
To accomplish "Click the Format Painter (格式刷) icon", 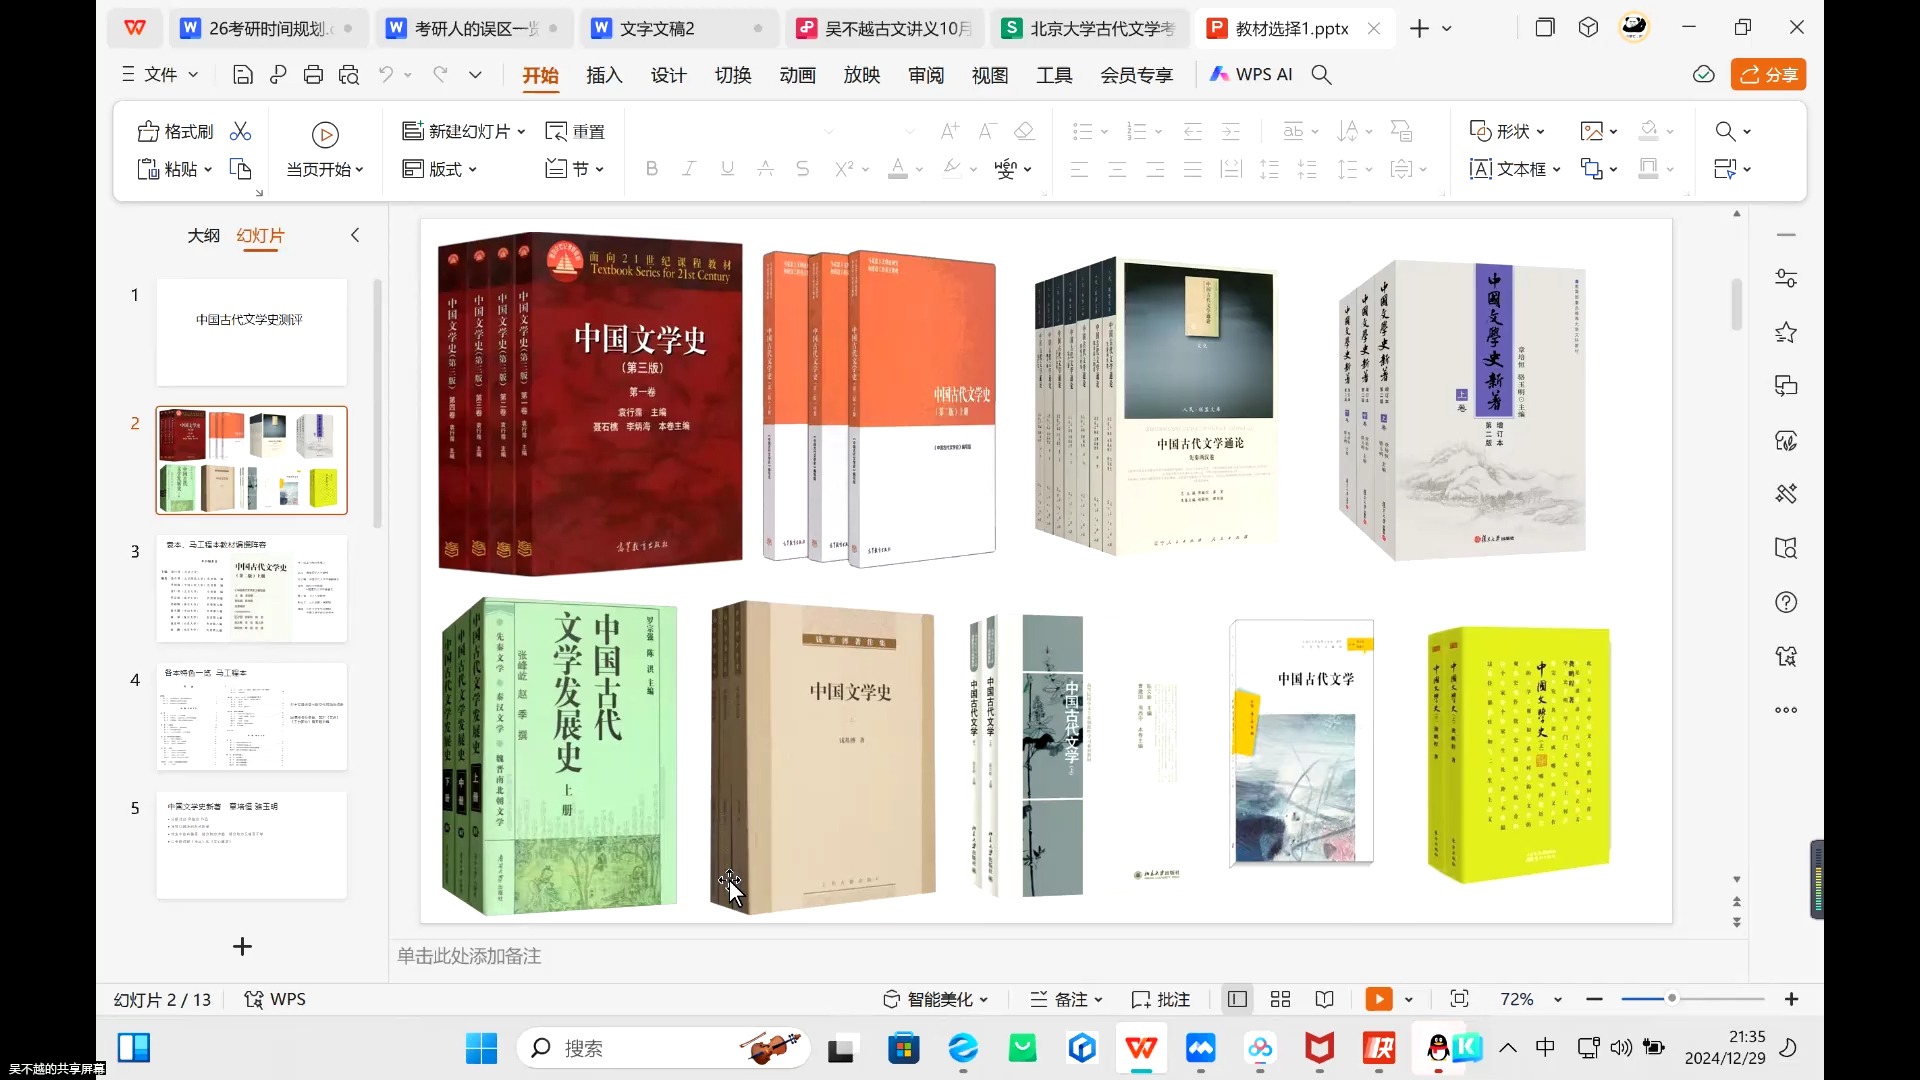I will point(148,131).
